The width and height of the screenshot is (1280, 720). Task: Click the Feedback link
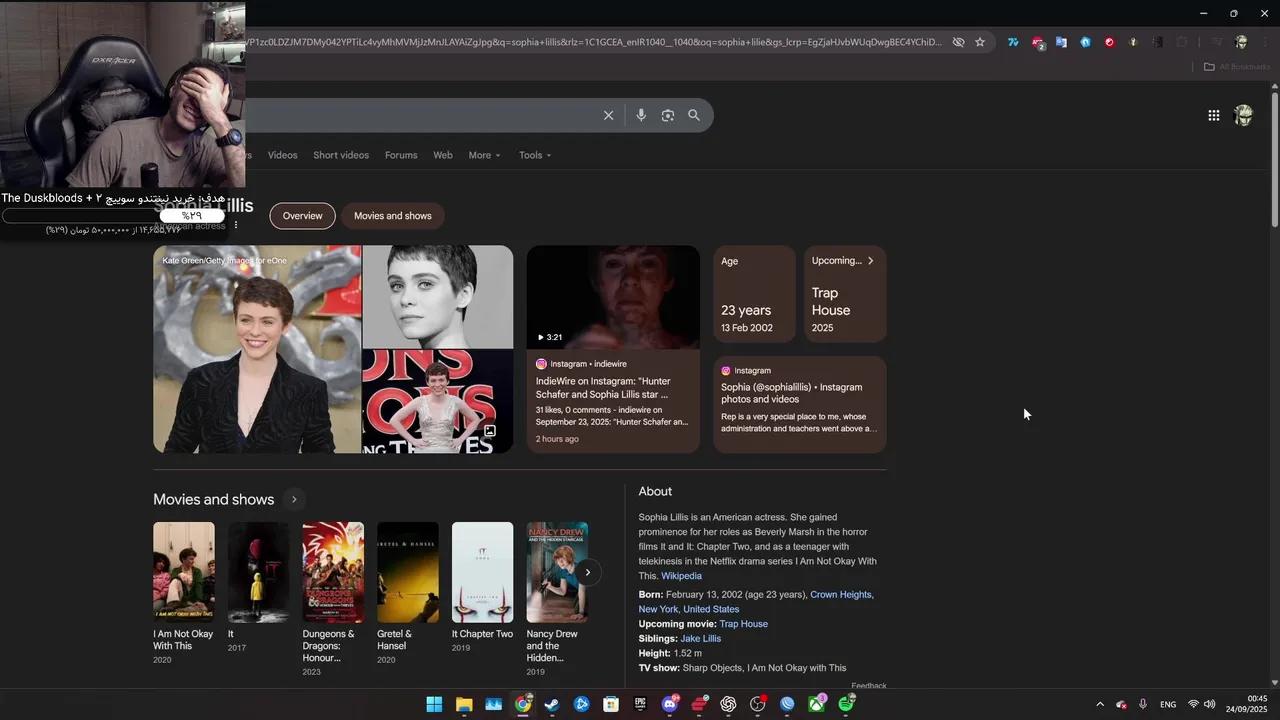pyautogui.click(x=868, y=686)
